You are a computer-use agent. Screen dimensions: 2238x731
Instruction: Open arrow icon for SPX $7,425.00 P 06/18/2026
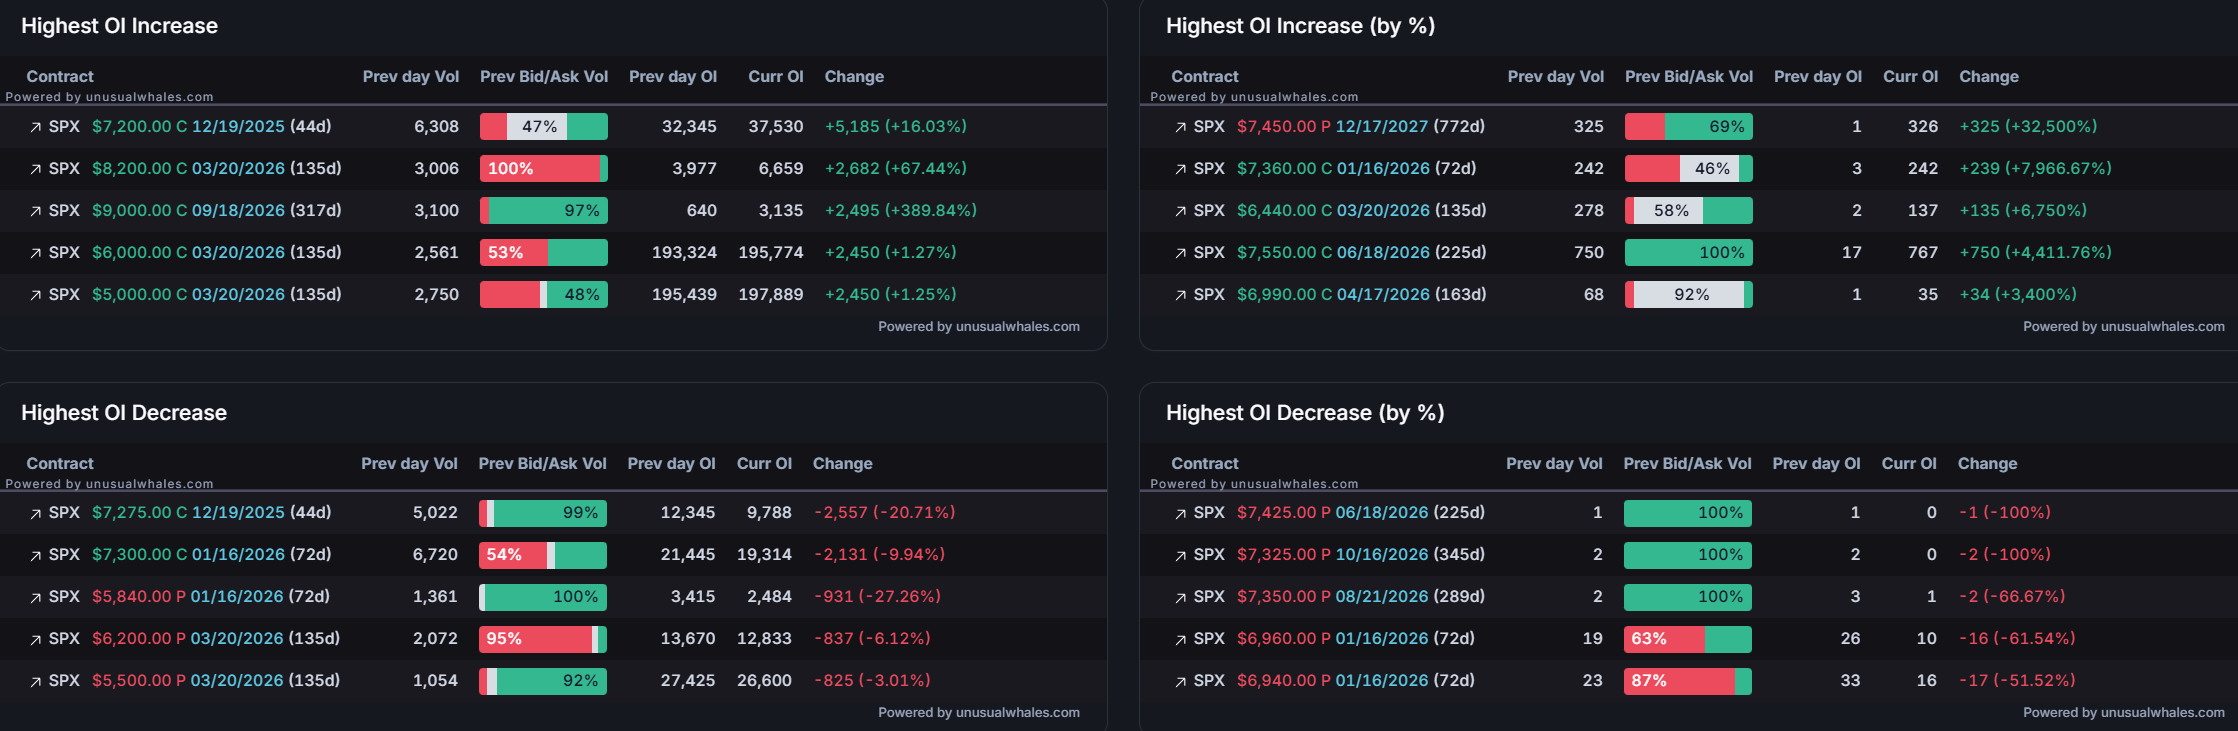click(x=1180, y=513)
